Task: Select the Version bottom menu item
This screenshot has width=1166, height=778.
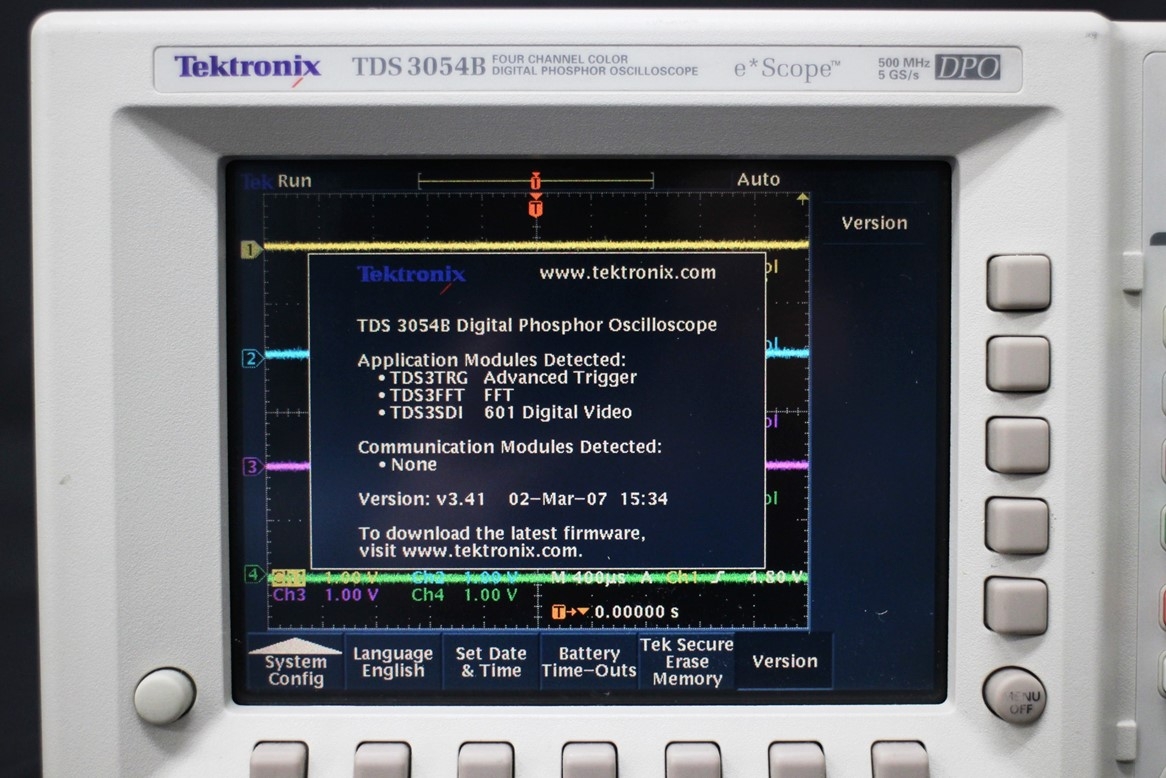Action: pos(785,661)
